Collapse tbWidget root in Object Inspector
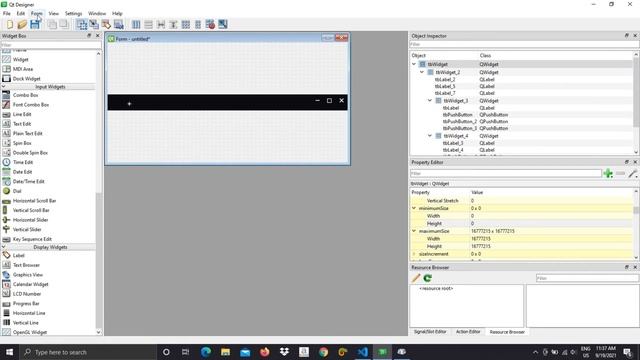The image size is (640, 360). tap(414, 64)
